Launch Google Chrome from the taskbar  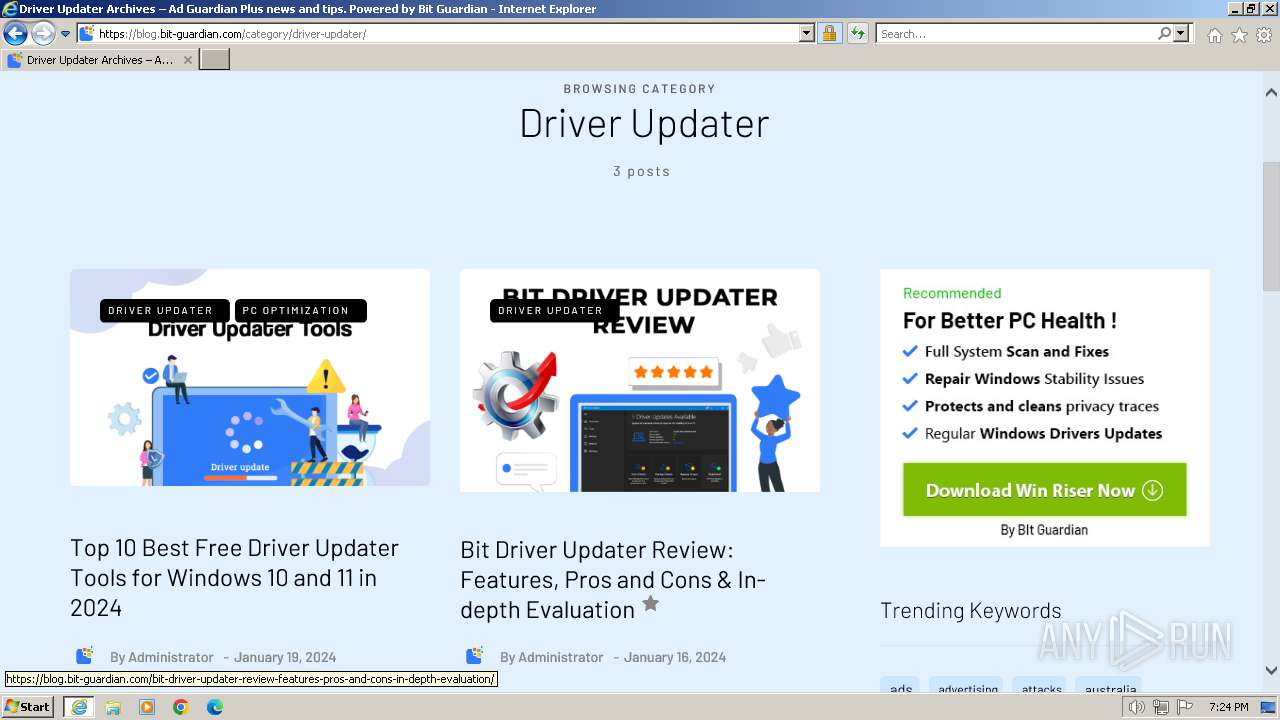[x=181, y=707]
